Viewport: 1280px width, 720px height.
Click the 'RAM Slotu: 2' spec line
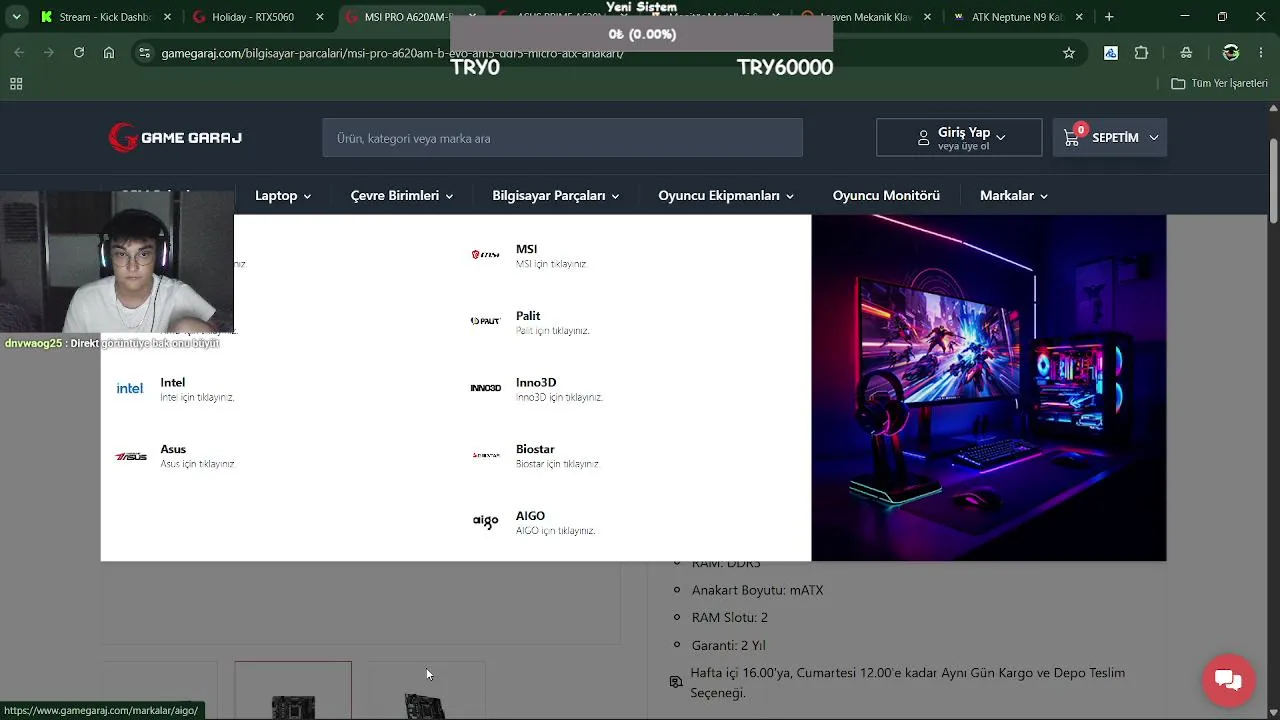point(730,618)
